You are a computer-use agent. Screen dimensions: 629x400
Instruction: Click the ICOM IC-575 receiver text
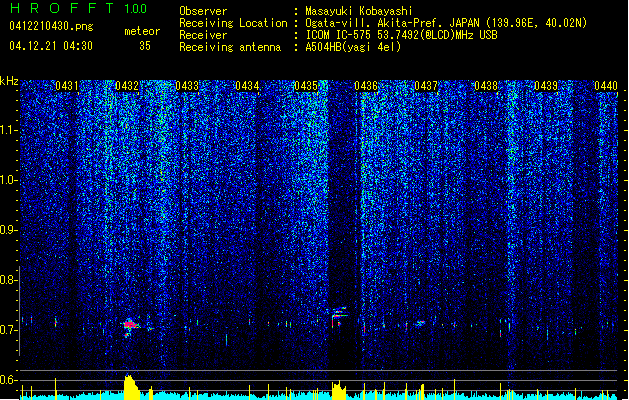coord(401,35)
